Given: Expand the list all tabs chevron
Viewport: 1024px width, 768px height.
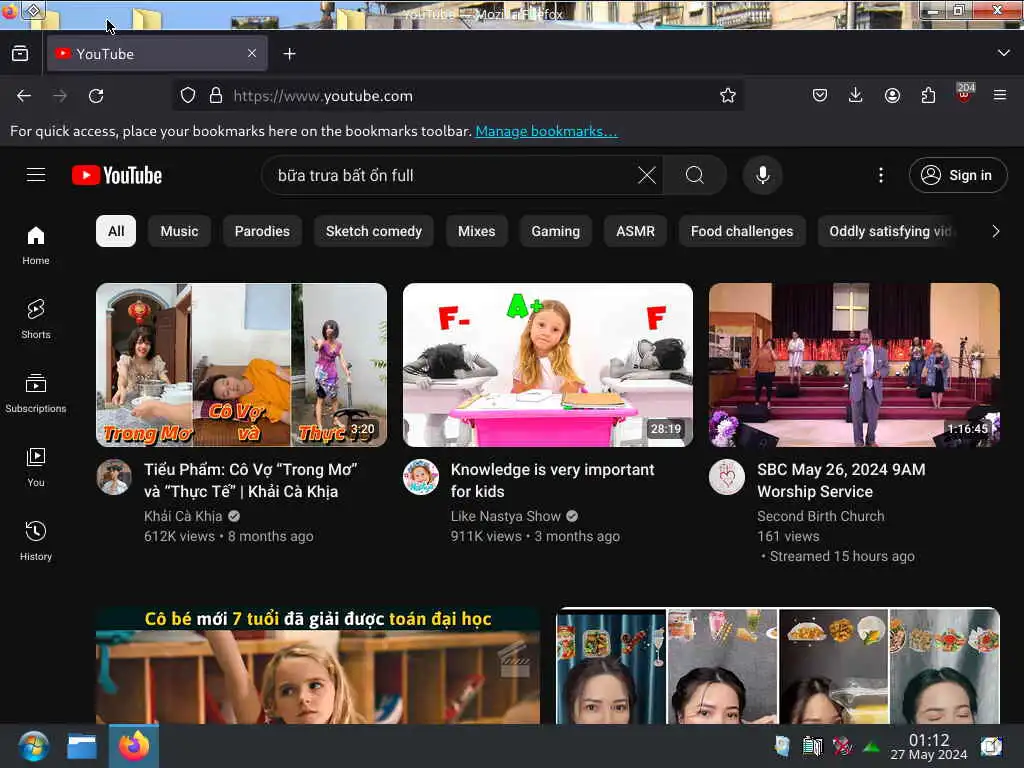Looking at the screenshot, I should point(1004,53).
